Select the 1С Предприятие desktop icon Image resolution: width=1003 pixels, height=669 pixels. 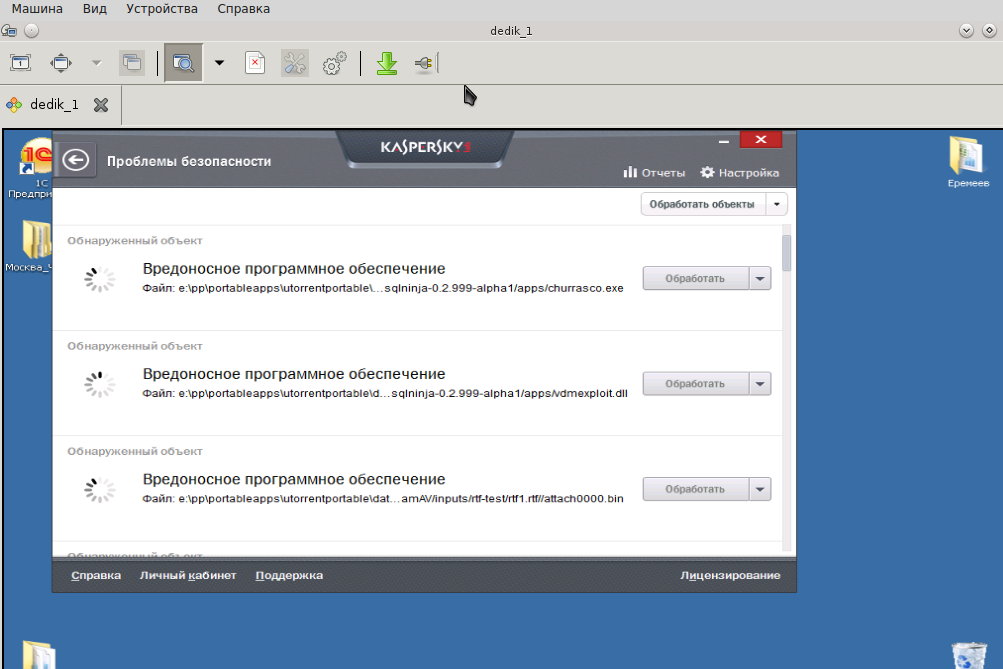[31, 168]
